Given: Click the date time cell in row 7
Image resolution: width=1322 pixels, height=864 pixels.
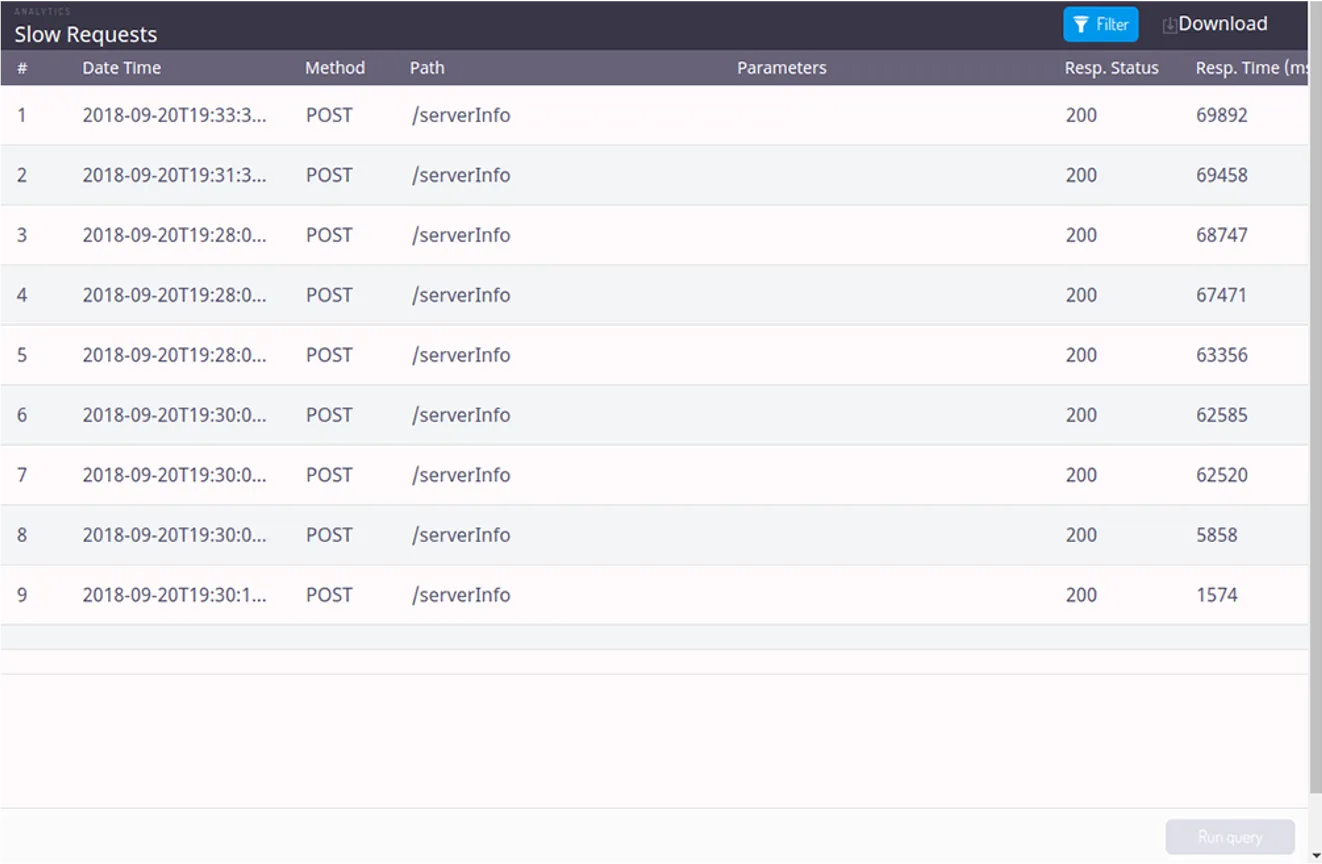Looking at the screenshot, I should 175,475.
